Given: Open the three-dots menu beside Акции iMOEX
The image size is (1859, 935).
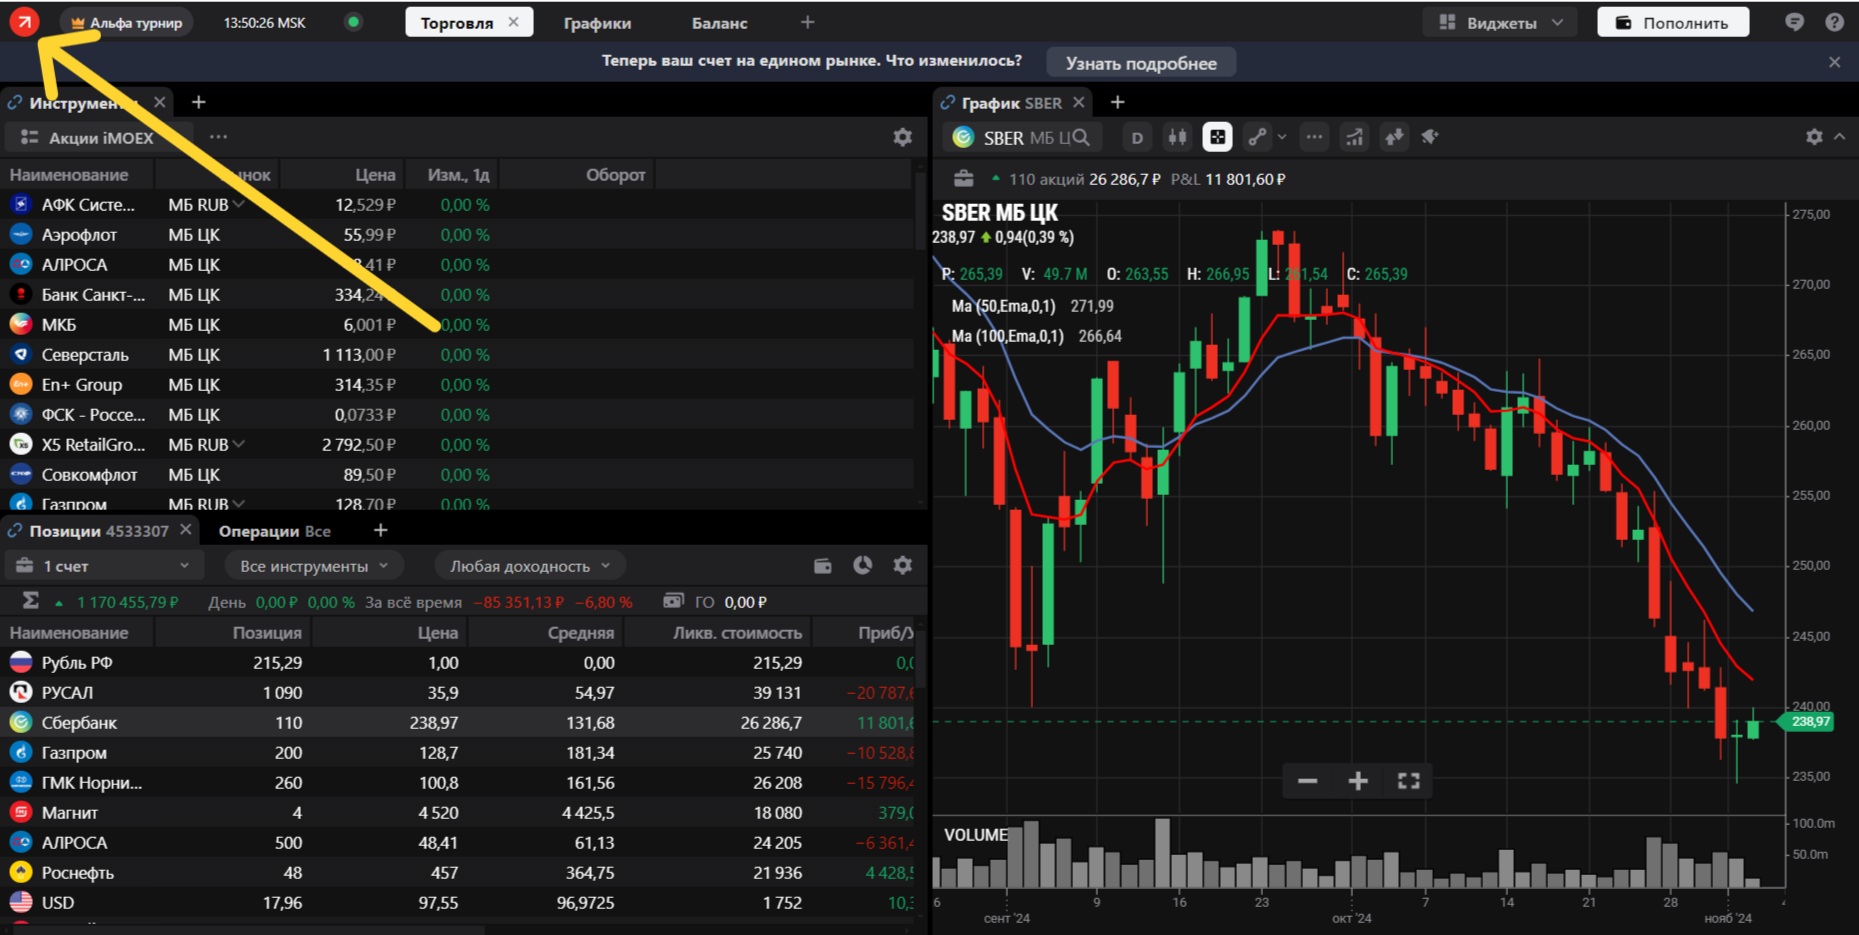Looking at the screenshot, I should [x=218, y=137].
